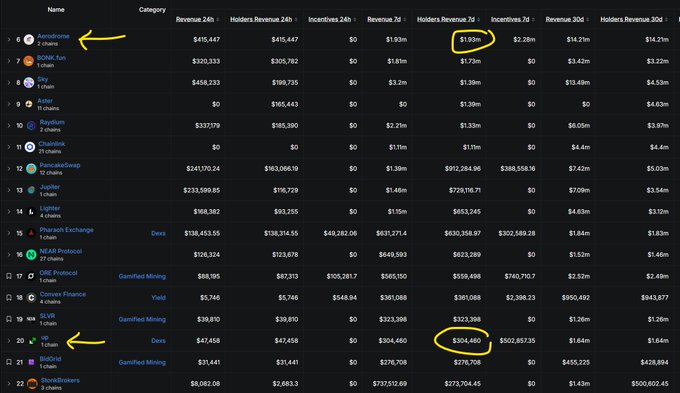Screen dimensions: 680x393
Task: Select the '$502,857.35' incentives cell
Action: [x=517, y=341]
